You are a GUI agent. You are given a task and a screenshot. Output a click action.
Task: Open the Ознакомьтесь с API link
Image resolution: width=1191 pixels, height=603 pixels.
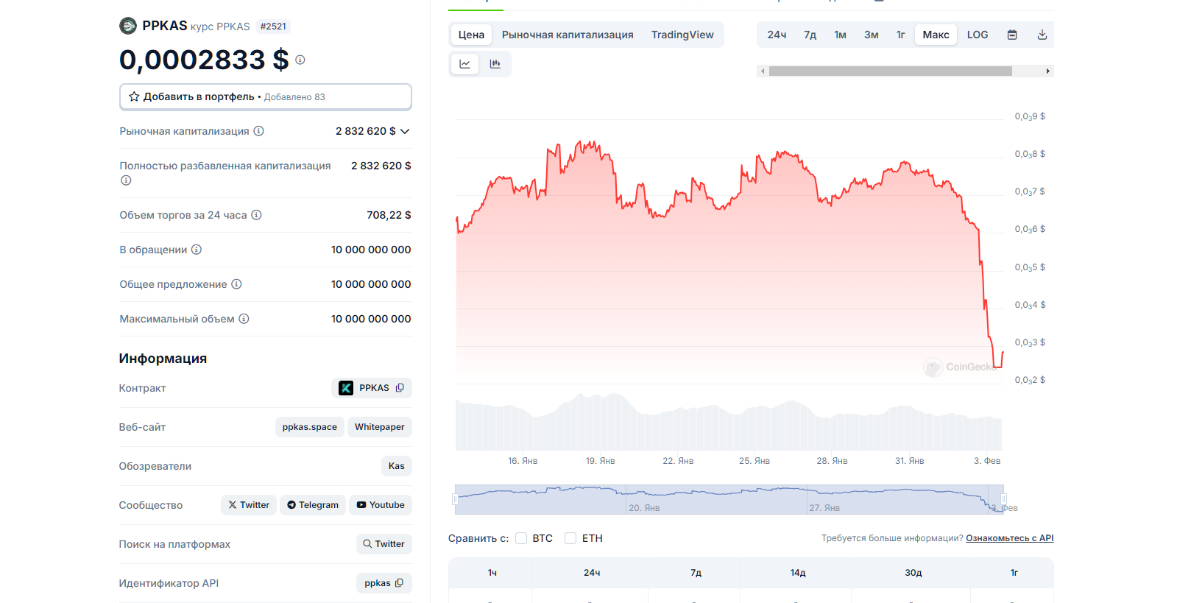(1009, 538)
